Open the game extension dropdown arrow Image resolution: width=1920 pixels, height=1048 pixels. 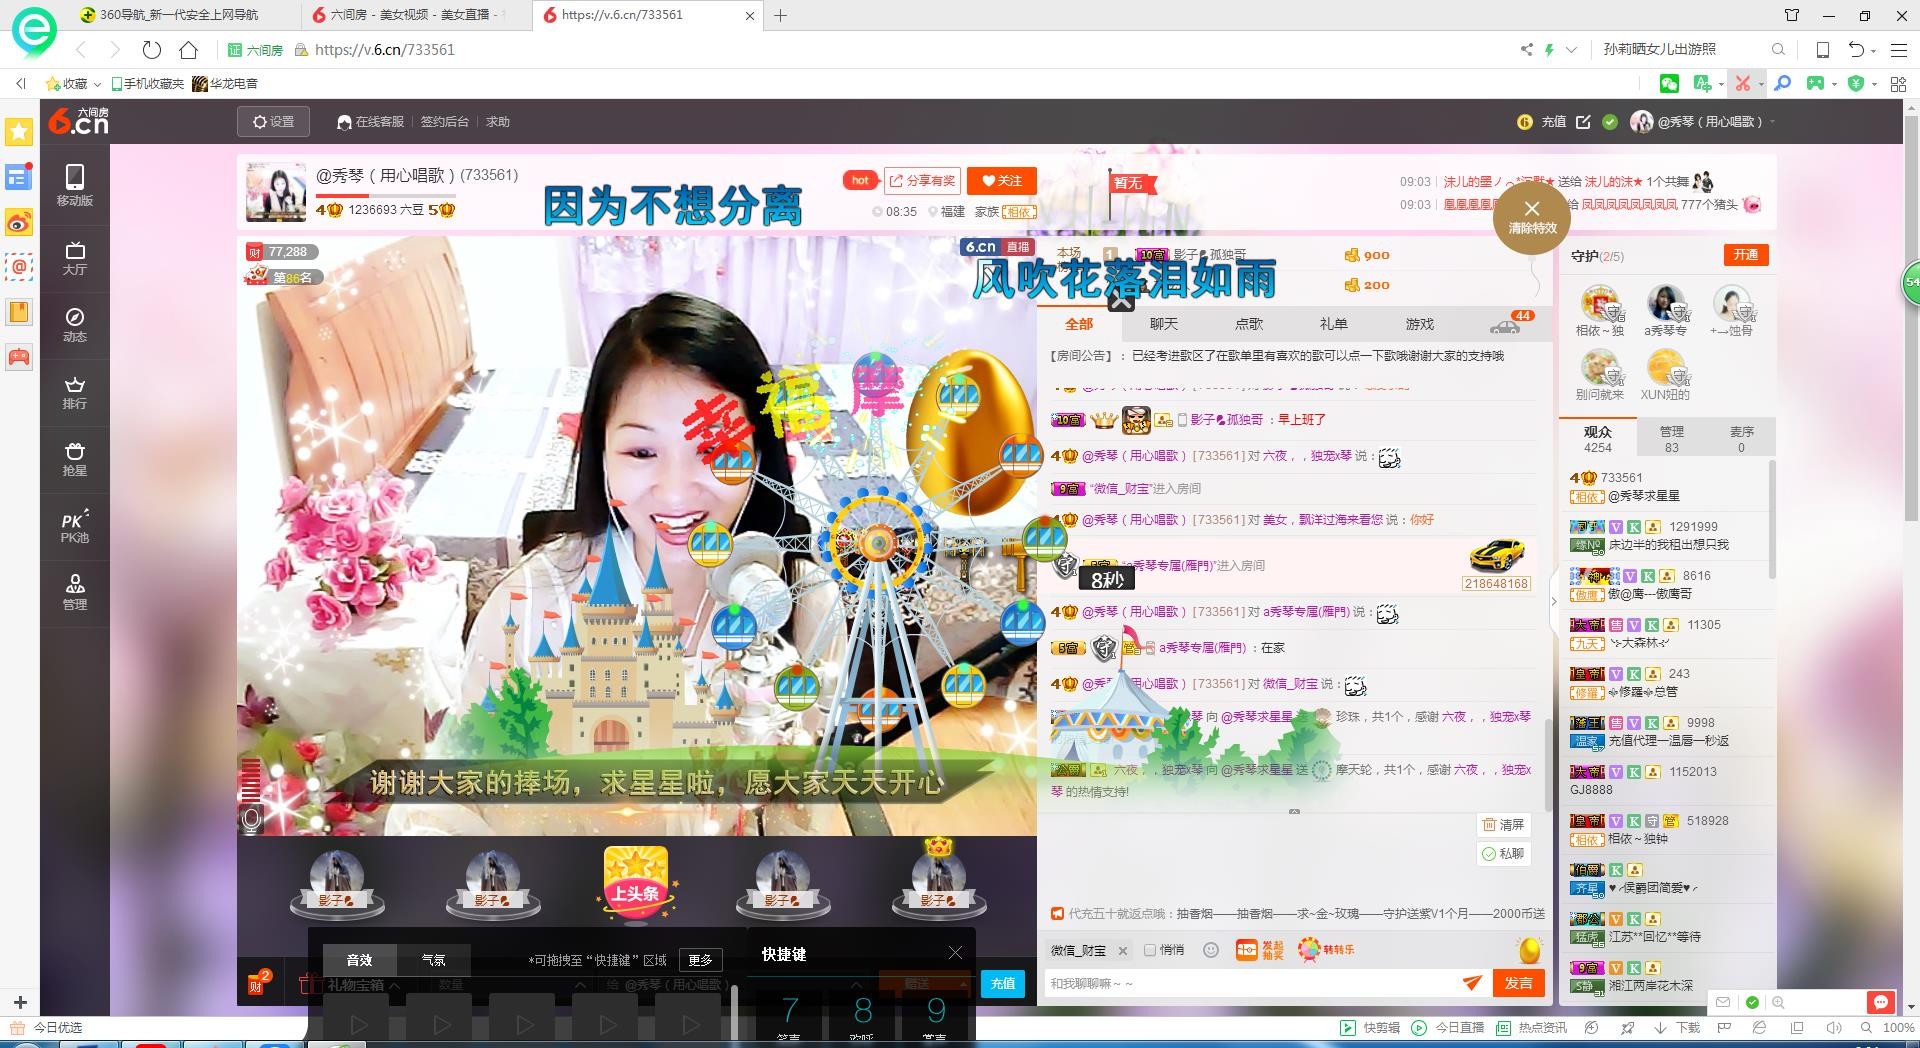coord(1834,84)
